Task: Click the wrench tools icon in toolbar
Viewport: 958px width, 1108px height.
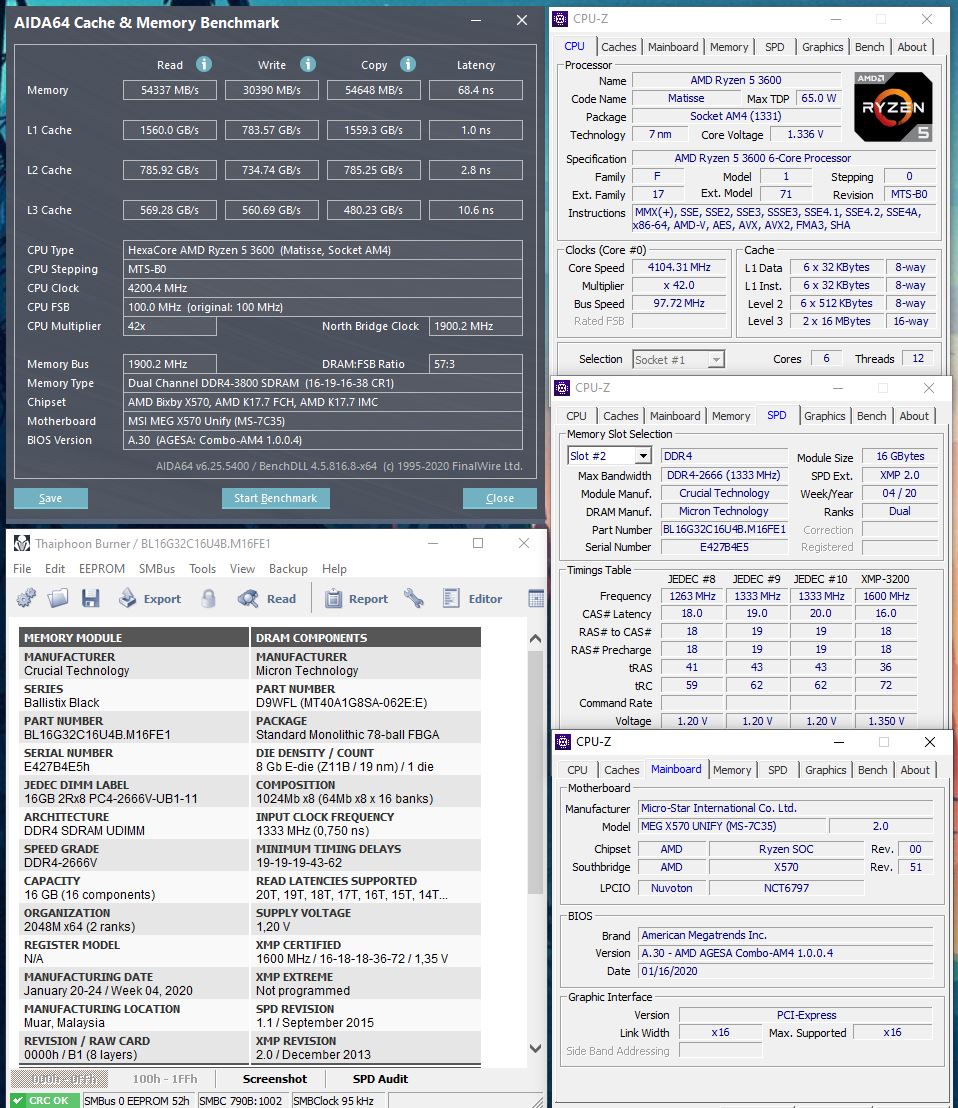Action: coord(414,599)
